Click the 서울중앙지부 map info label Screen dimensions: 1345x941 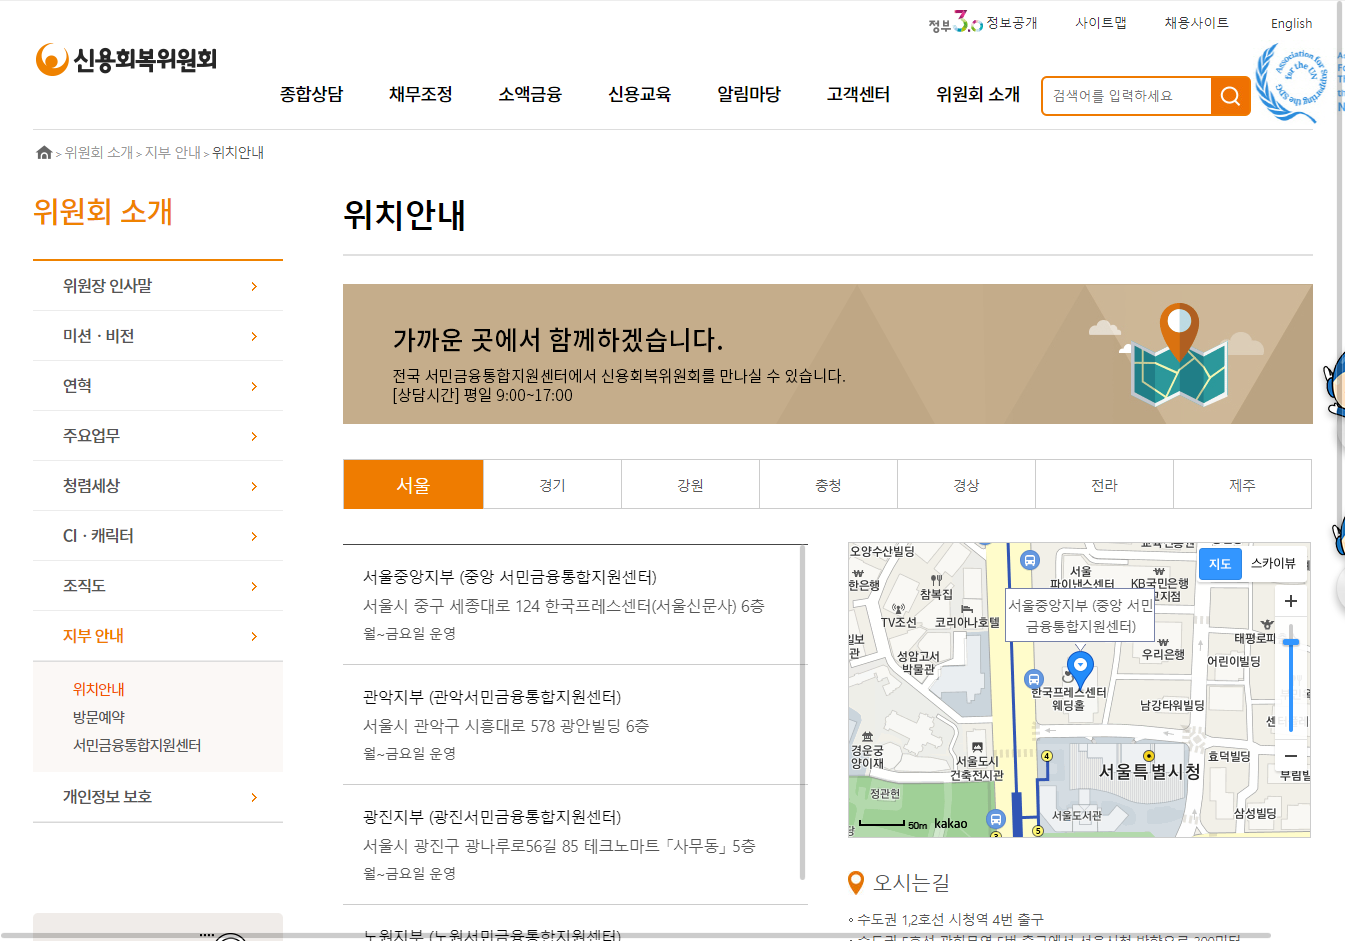(1081, 616)
